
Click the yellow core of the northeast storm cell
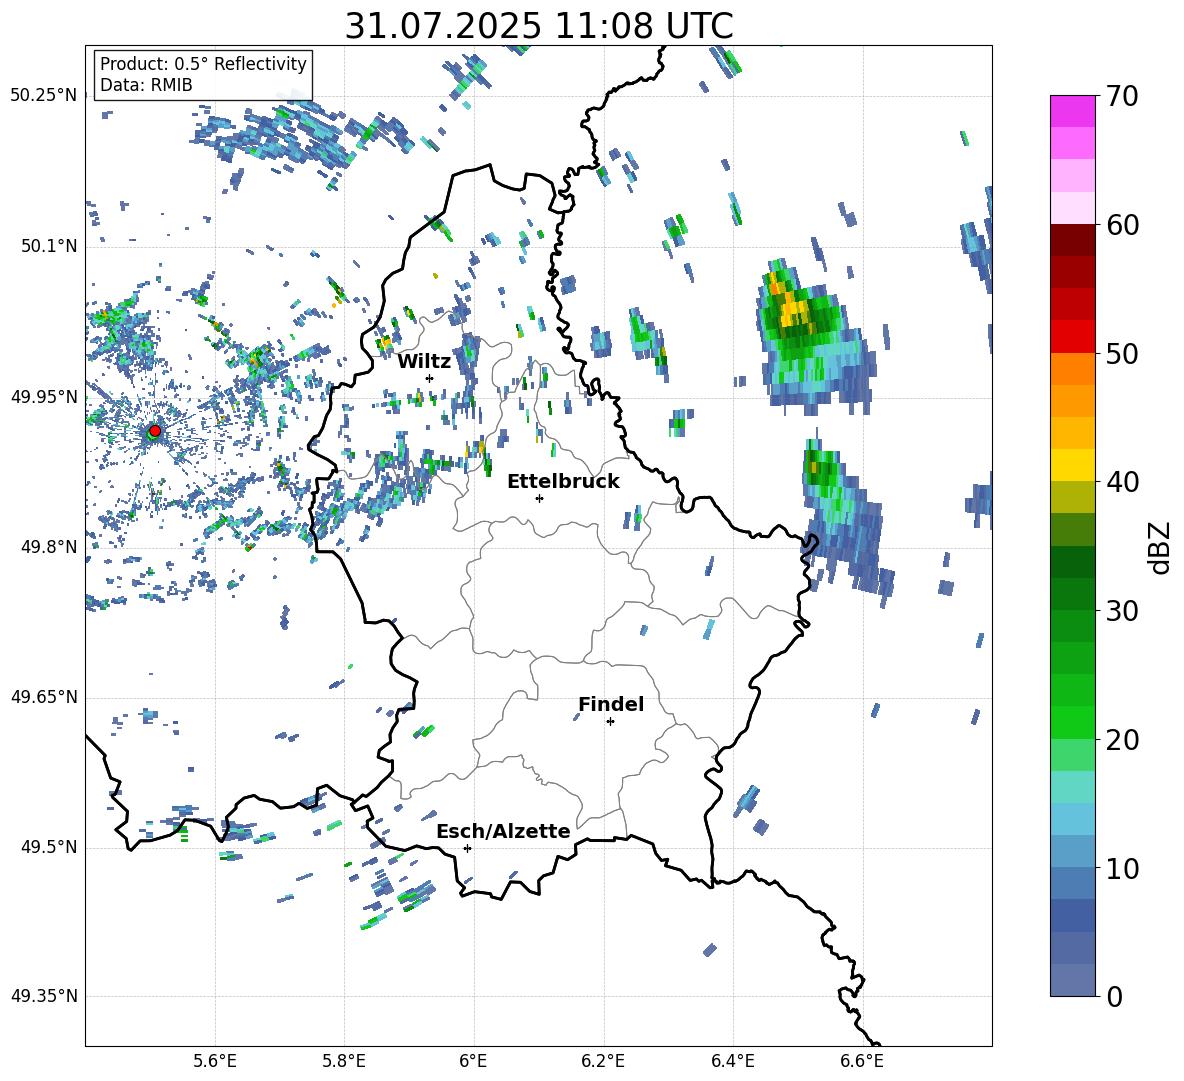click(x=793, y=311)
